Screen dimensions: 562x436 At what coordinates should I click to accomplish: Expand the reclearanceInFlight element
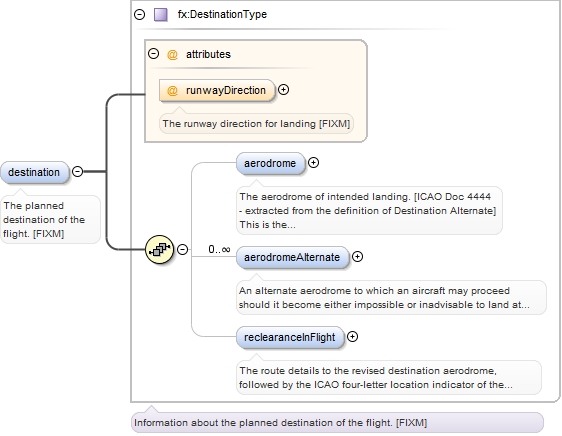tap(353, 336)
